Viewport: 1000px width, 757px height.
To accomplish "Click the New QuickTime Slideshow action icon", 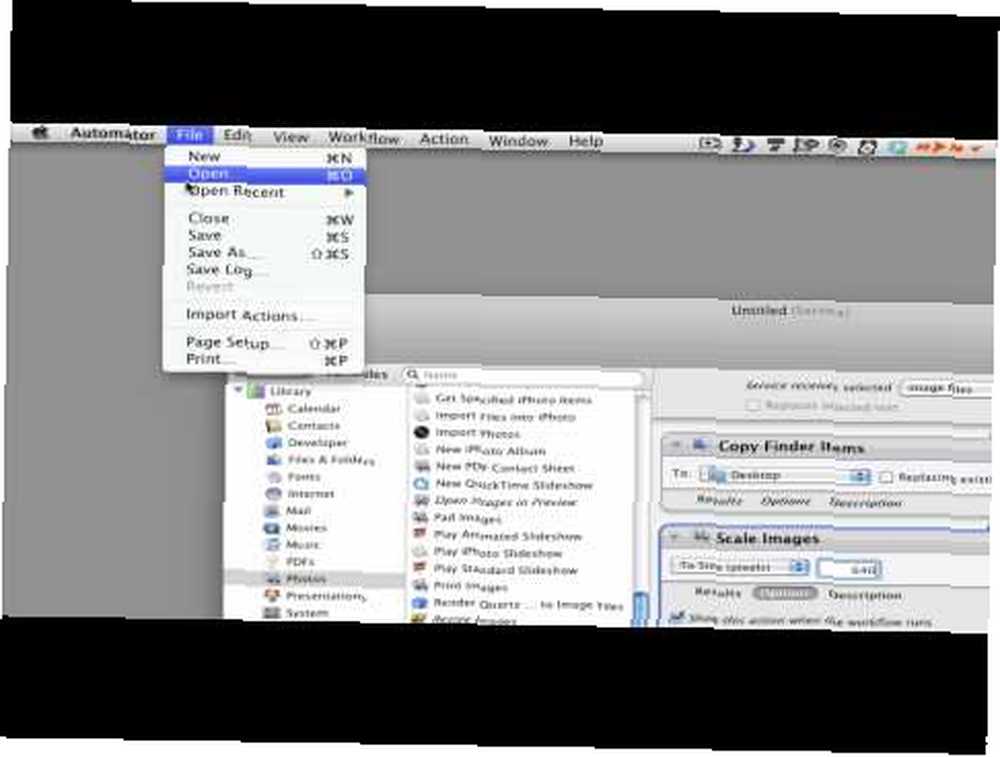I will tap(421, 484).
